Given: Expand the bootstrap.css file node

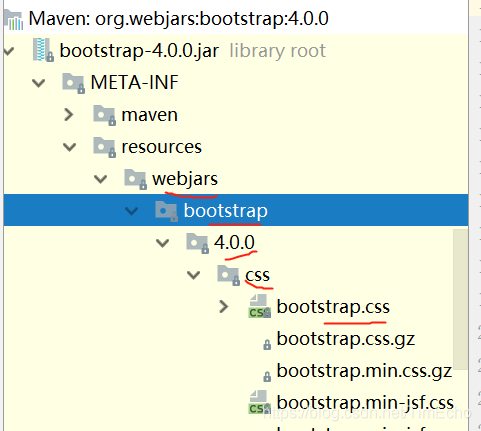Looking at the screenshot, I should (x=224, y=307).
